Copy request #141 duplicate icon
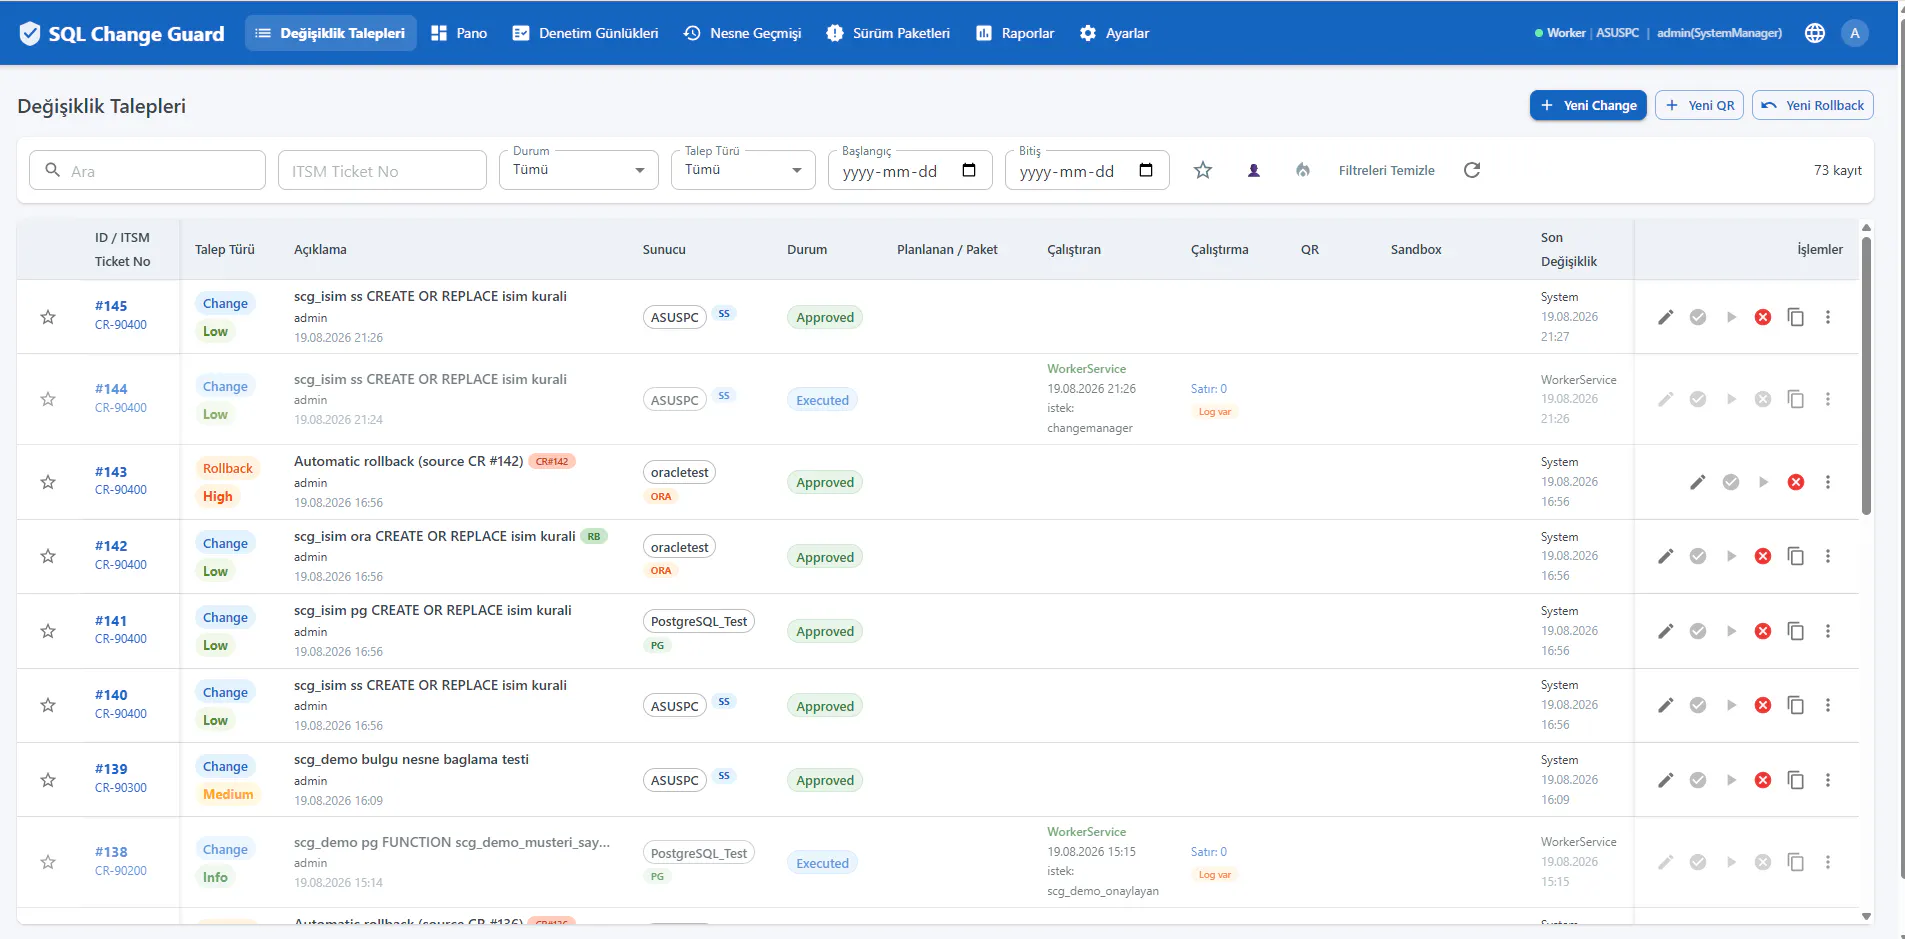This screenshot has height=939, width=1905. 1796,631
